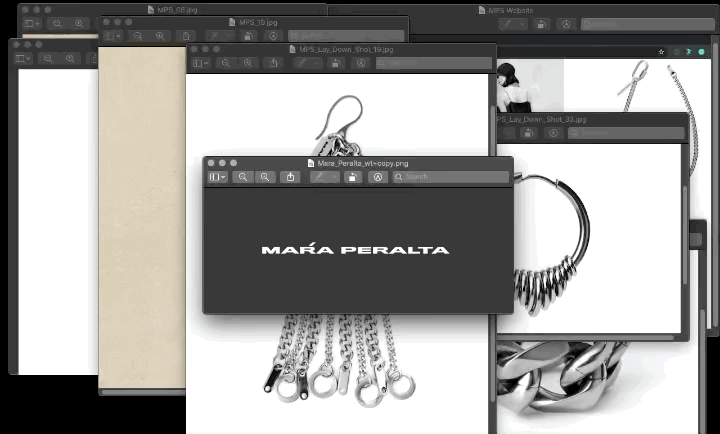
Task: Zoom out in MPS_19.jpg window
Action: [x=138, y=36]
